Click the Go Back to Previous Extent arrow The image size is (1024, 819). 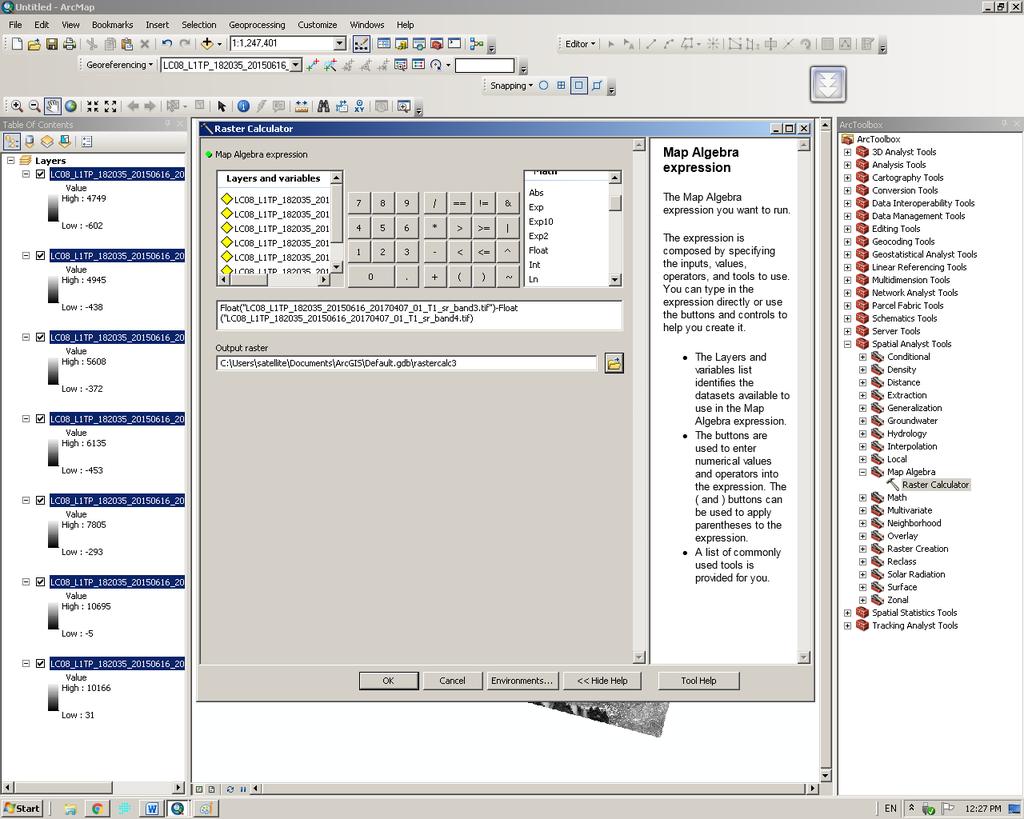tap(133, 106)
